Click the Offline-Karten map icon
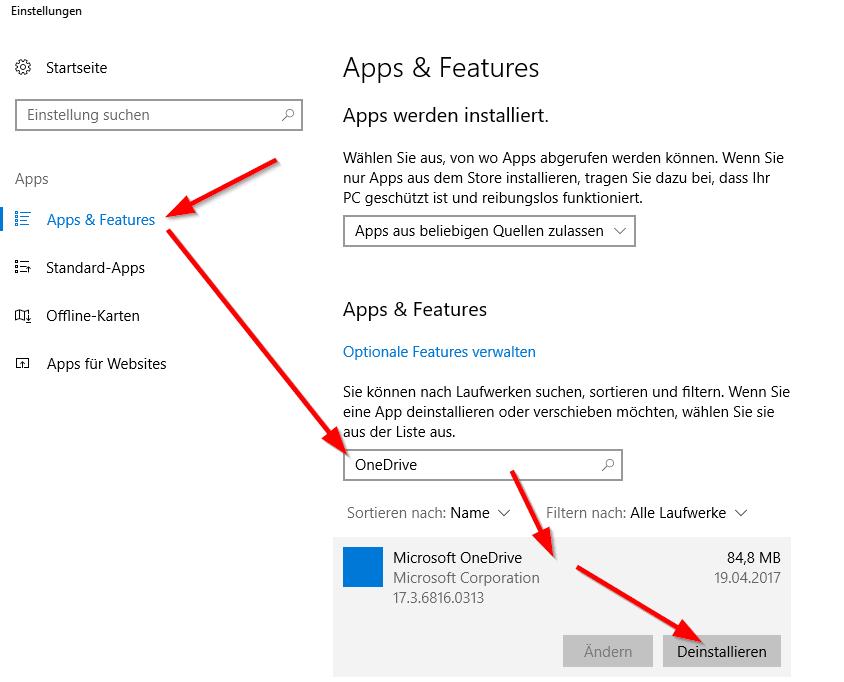 point(23,315)
